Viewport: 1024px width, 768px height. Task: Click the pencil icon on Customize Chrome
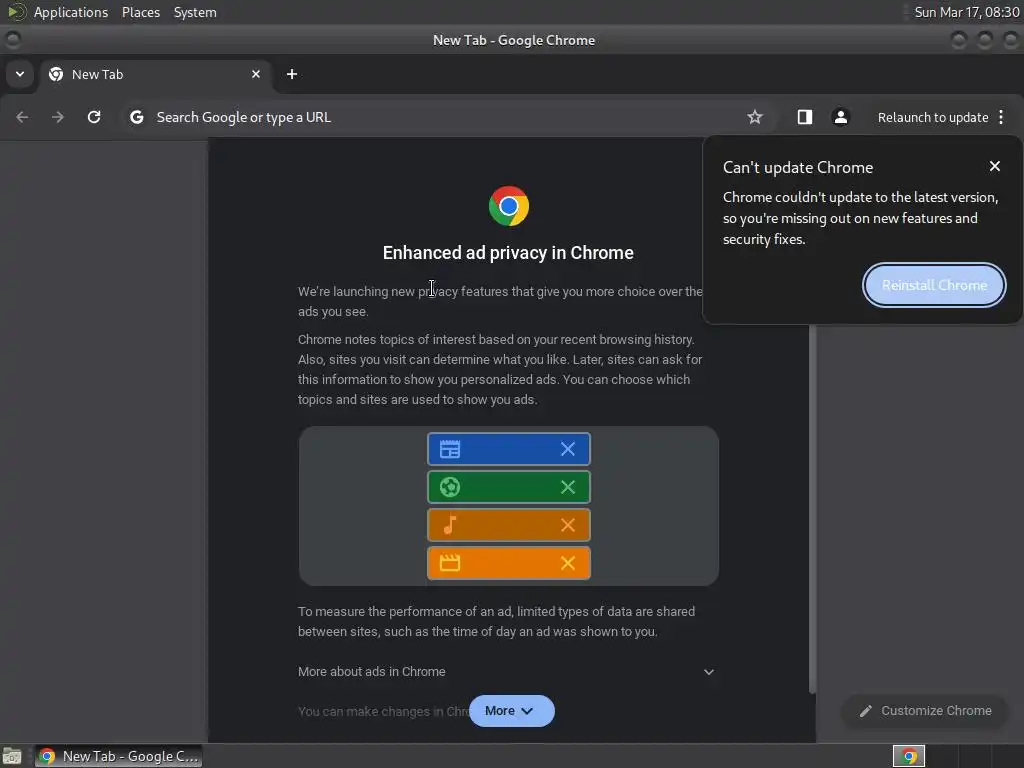tap(865, 711)
